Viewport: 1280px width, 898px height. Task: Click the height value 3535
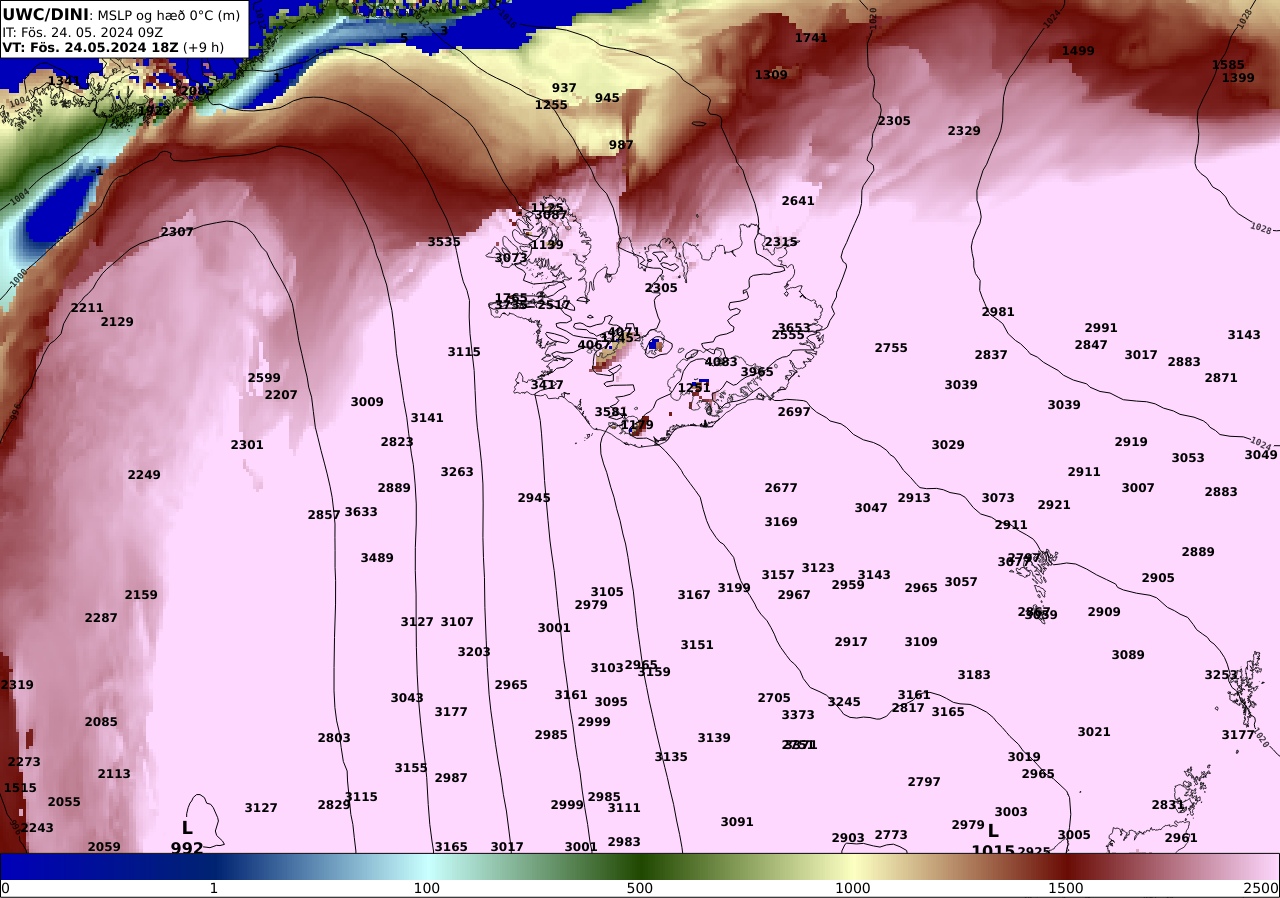(x=444, y=242)
